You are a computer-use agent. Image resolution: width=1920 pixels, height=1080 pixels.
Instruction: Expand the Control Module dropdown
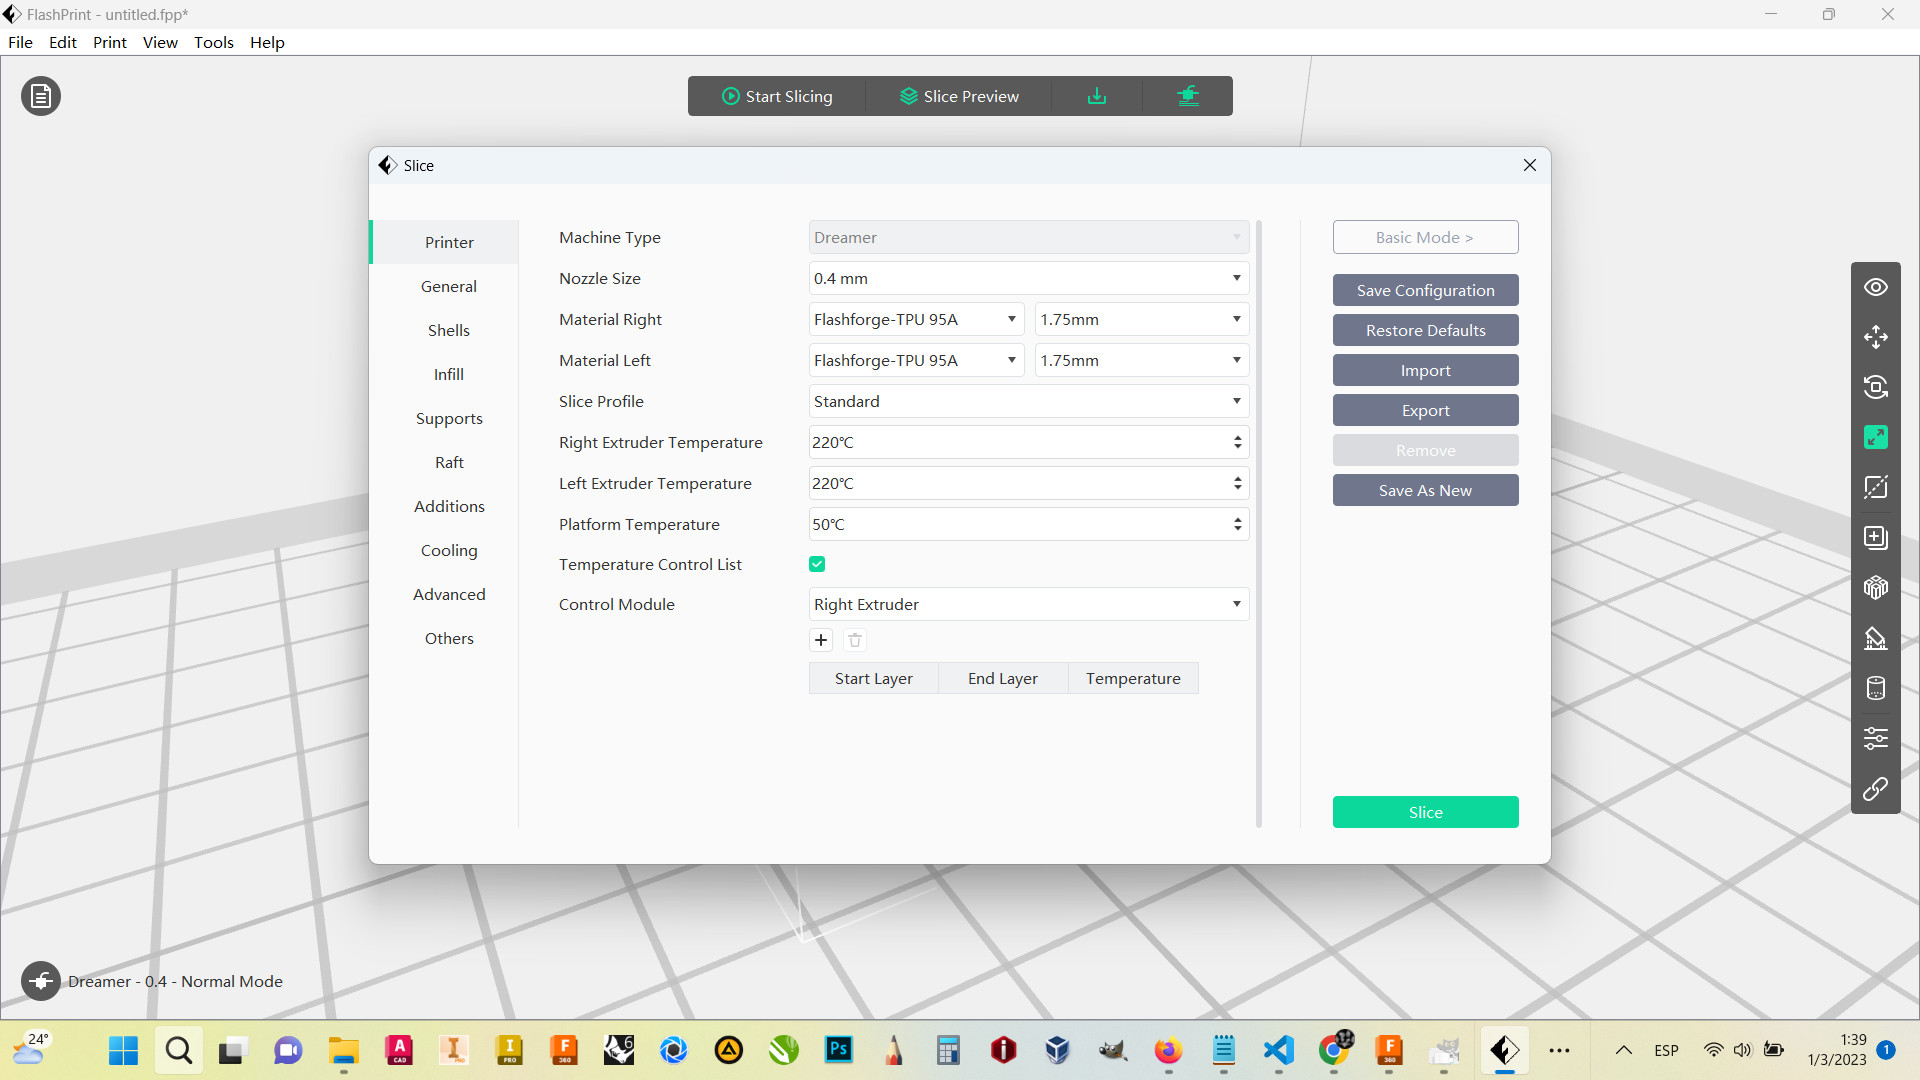point(1029,604)
